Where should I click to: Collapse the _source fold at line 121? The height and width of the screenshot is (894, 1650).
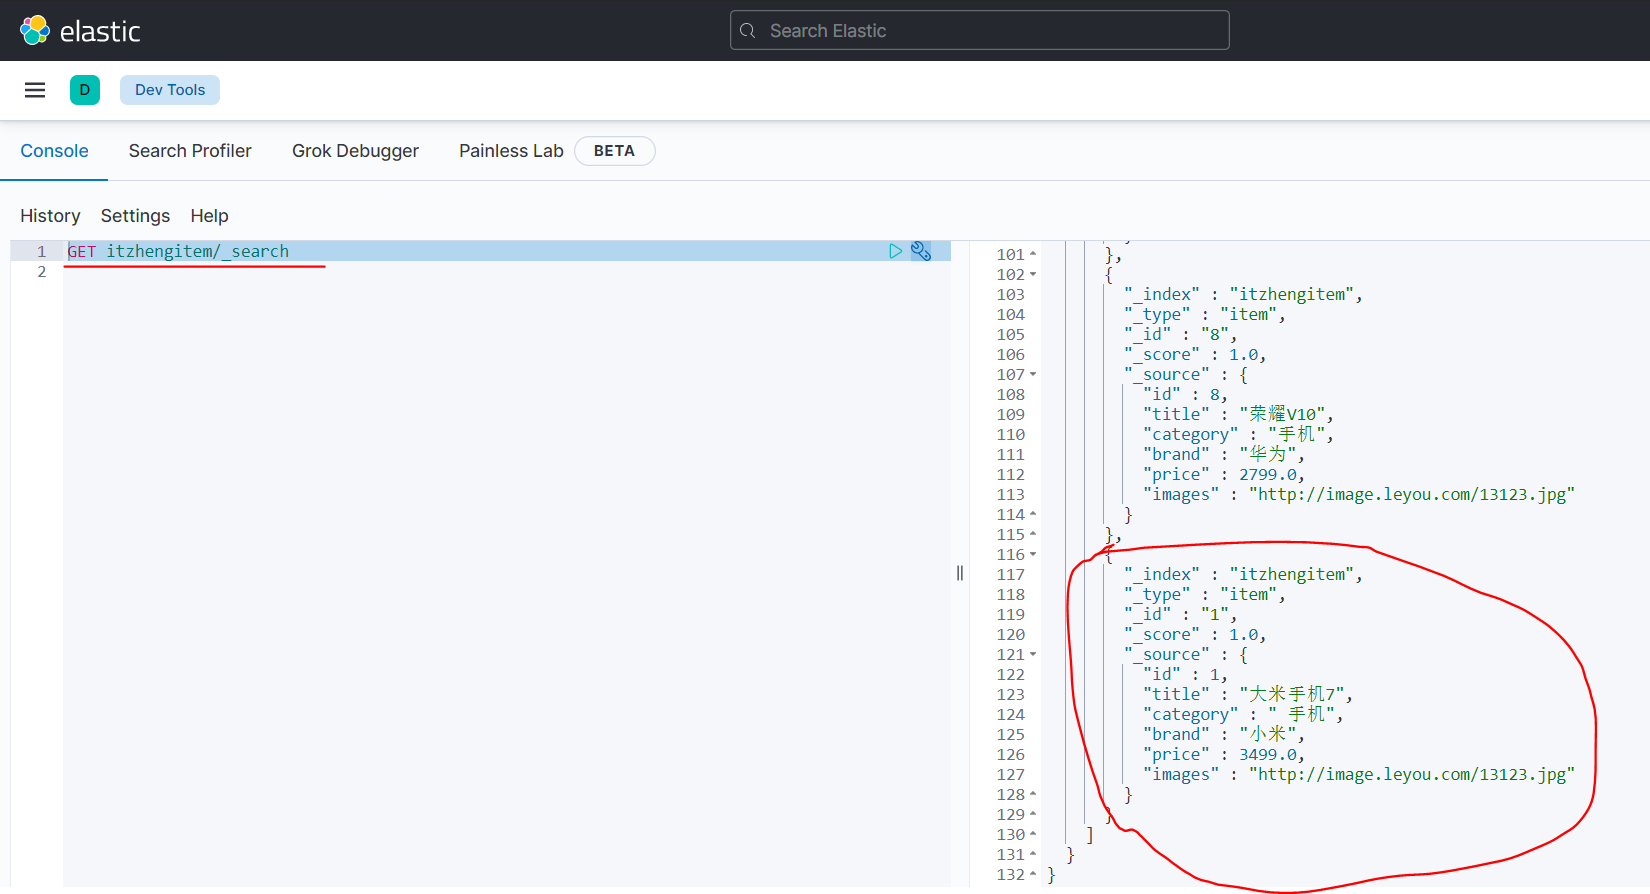pos(1033,654)
